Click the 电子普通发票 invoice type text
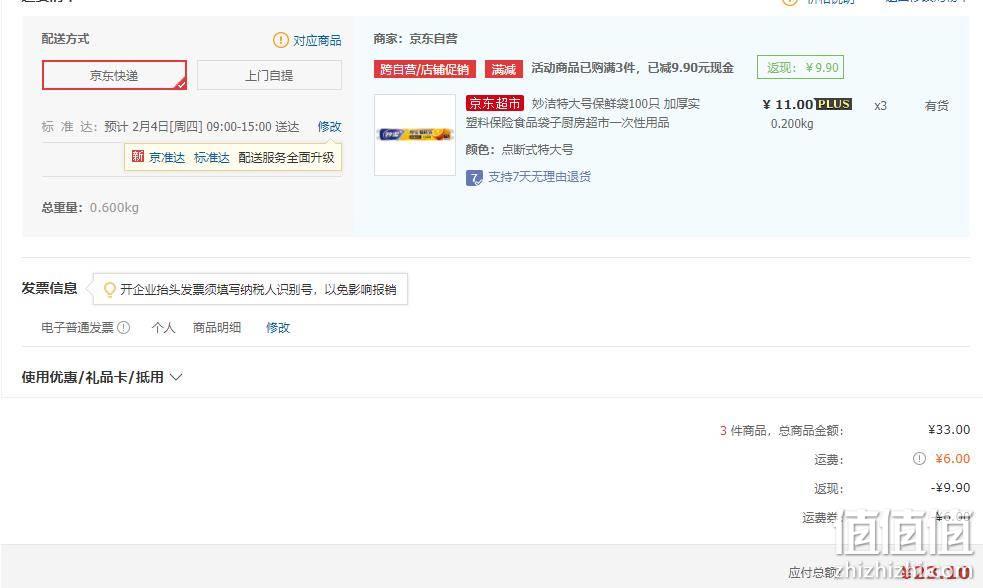Viewport: 983px width, 588px height. (78, 327)
